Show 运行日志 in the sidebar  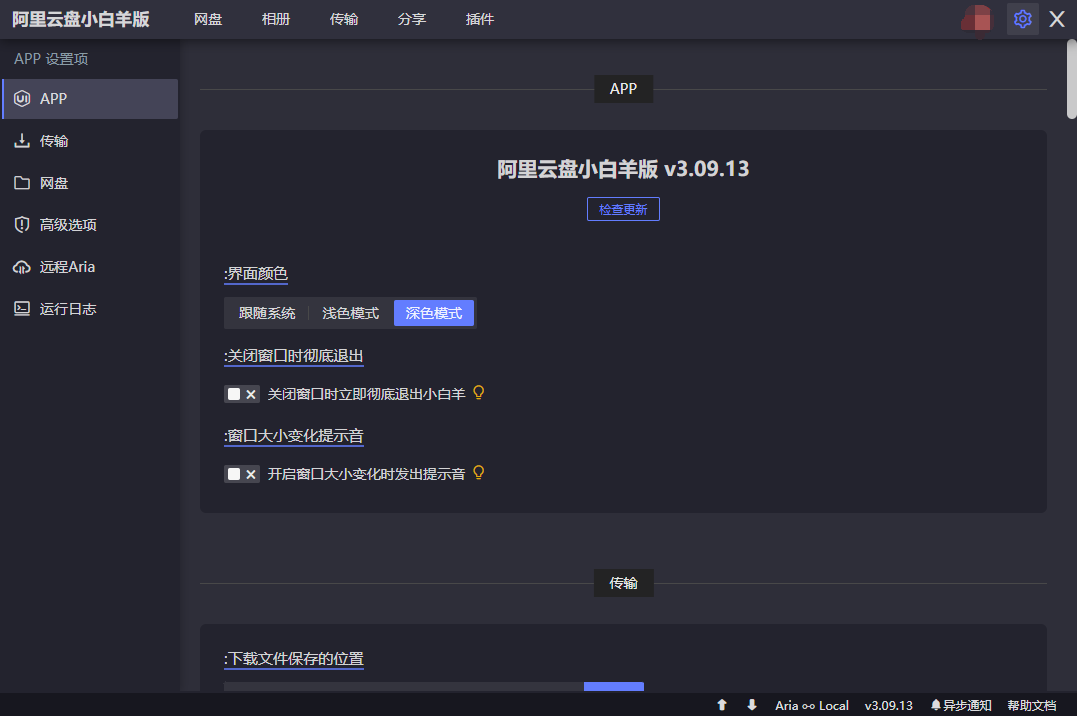[90, 309]
